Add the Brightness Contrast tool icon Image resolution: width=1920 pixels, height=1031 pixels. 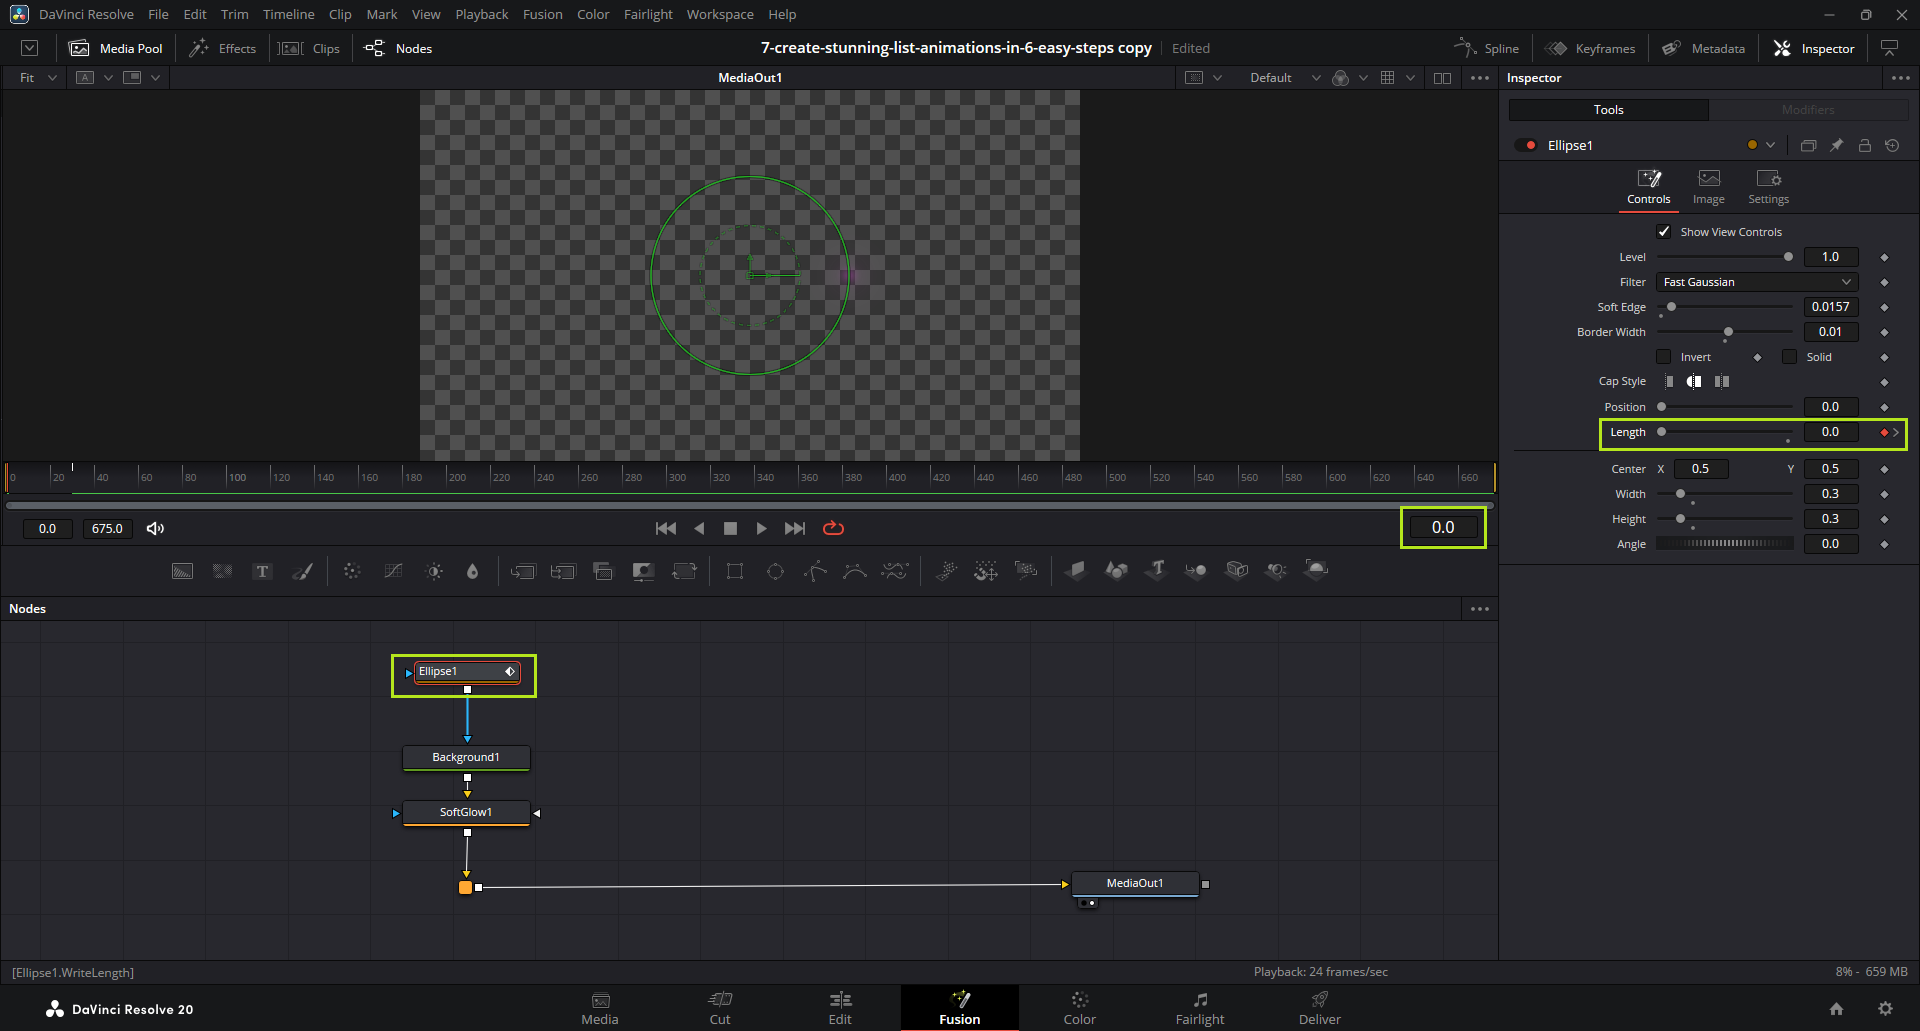(x=434, y=571)
